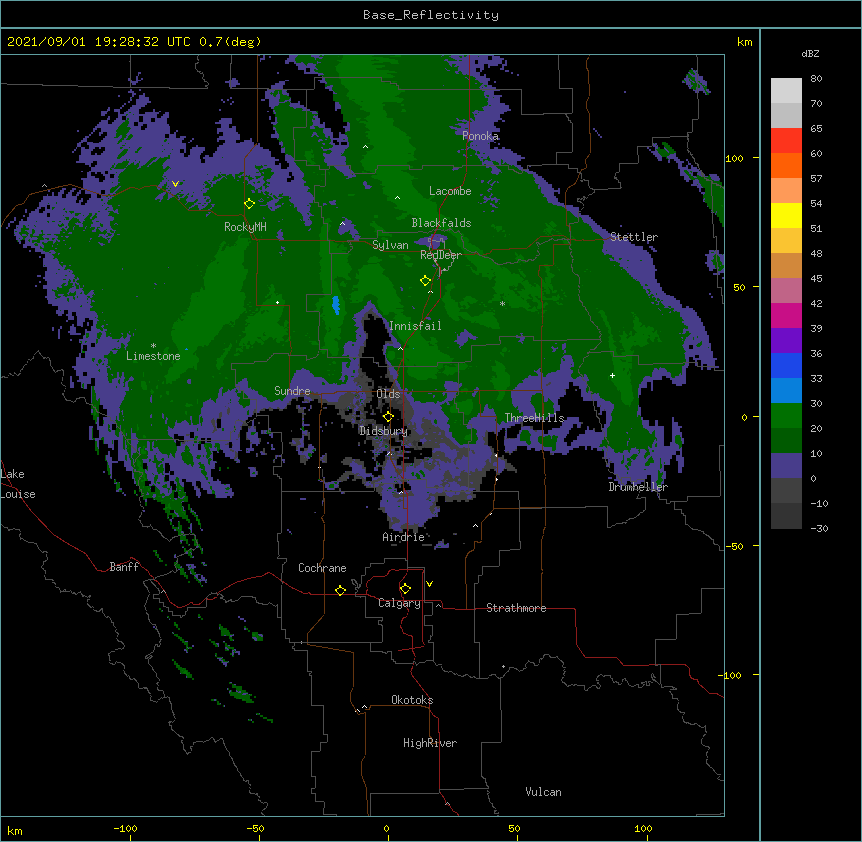This screenshot has height=842, width=862.
Task: Select the red 60–65 dBZ legend swatch
Action: pyautogui.click(x=786, y=141)
